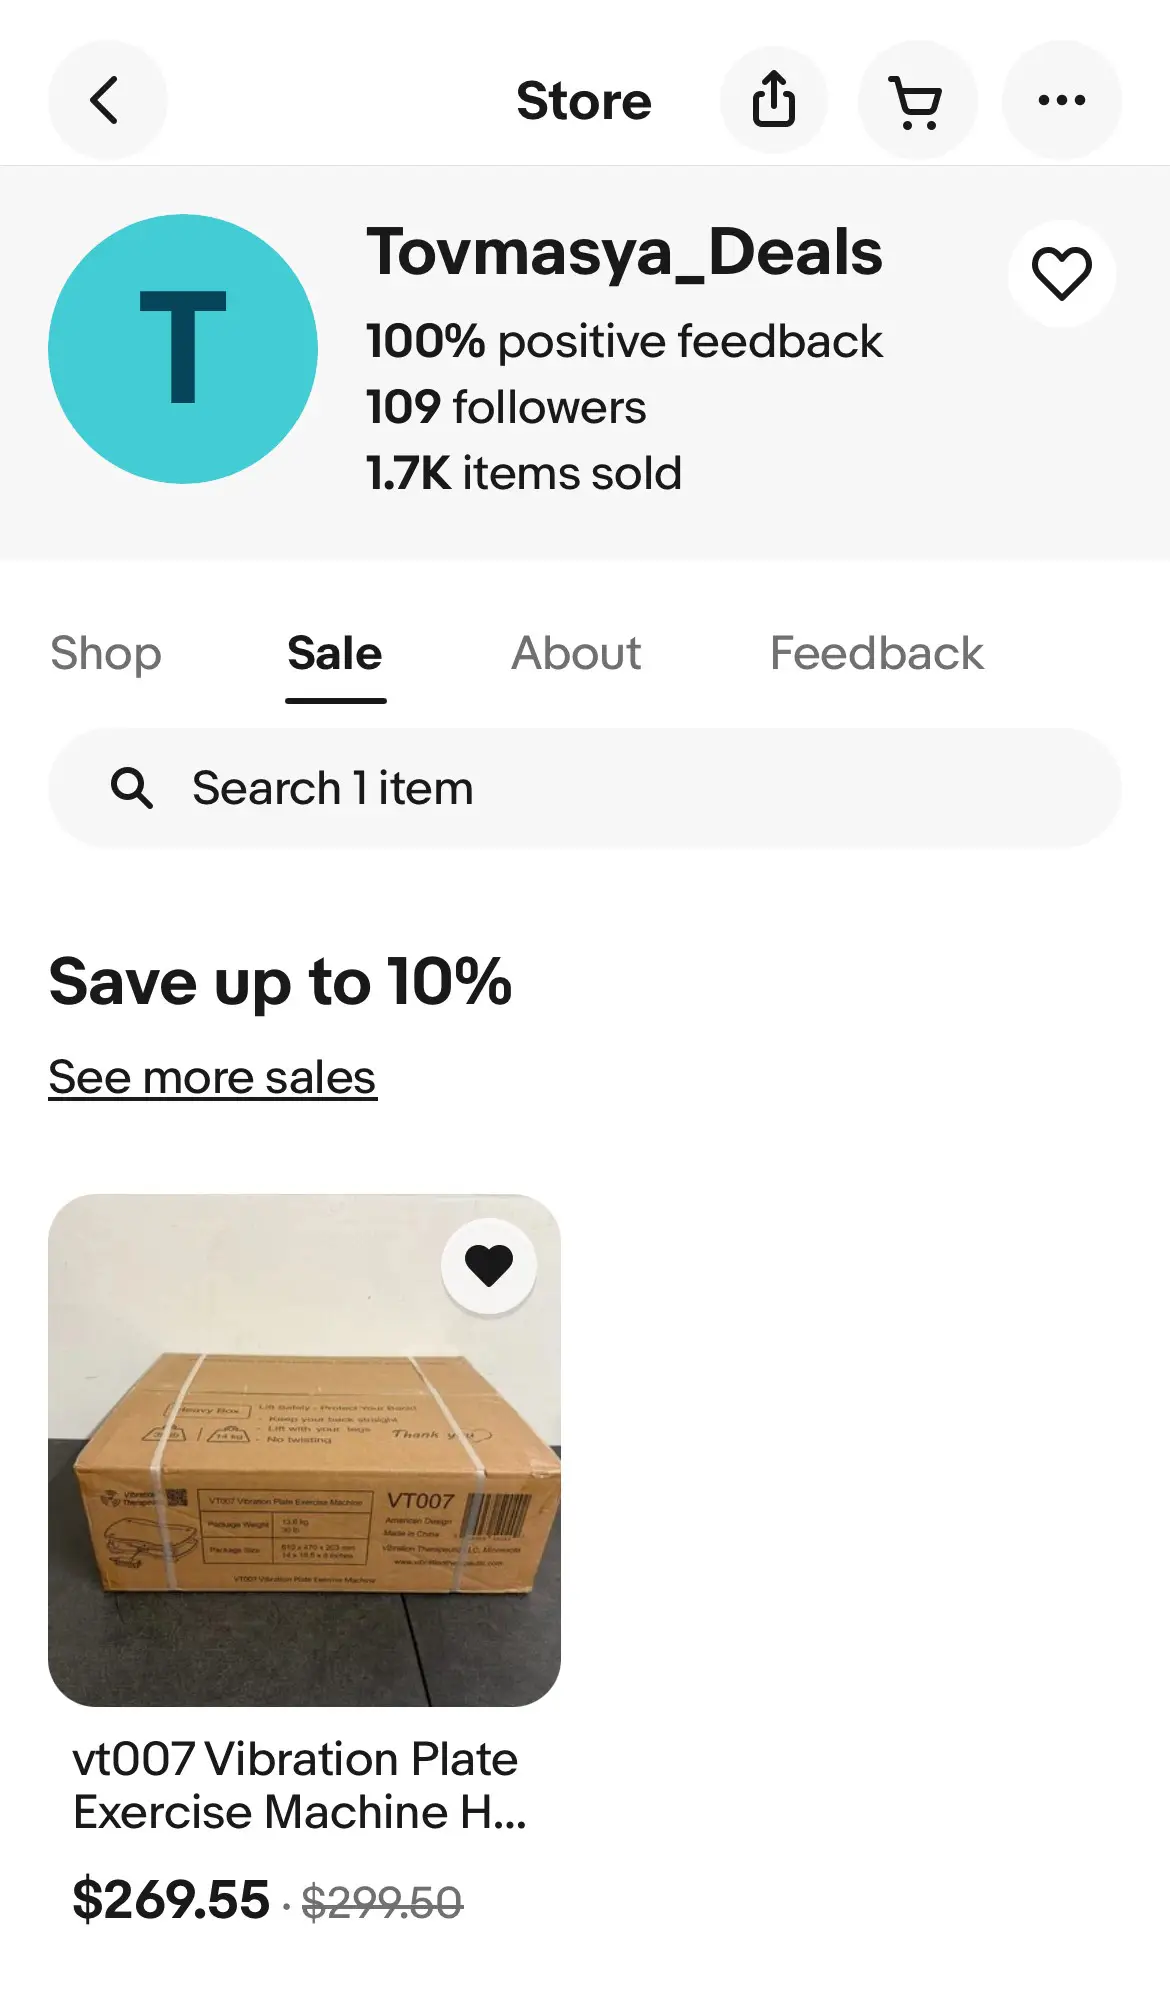Open the three-dot more options menu
Image resolution: width=1170 pixels, height=1997 pixels.
click(1061, 100)
